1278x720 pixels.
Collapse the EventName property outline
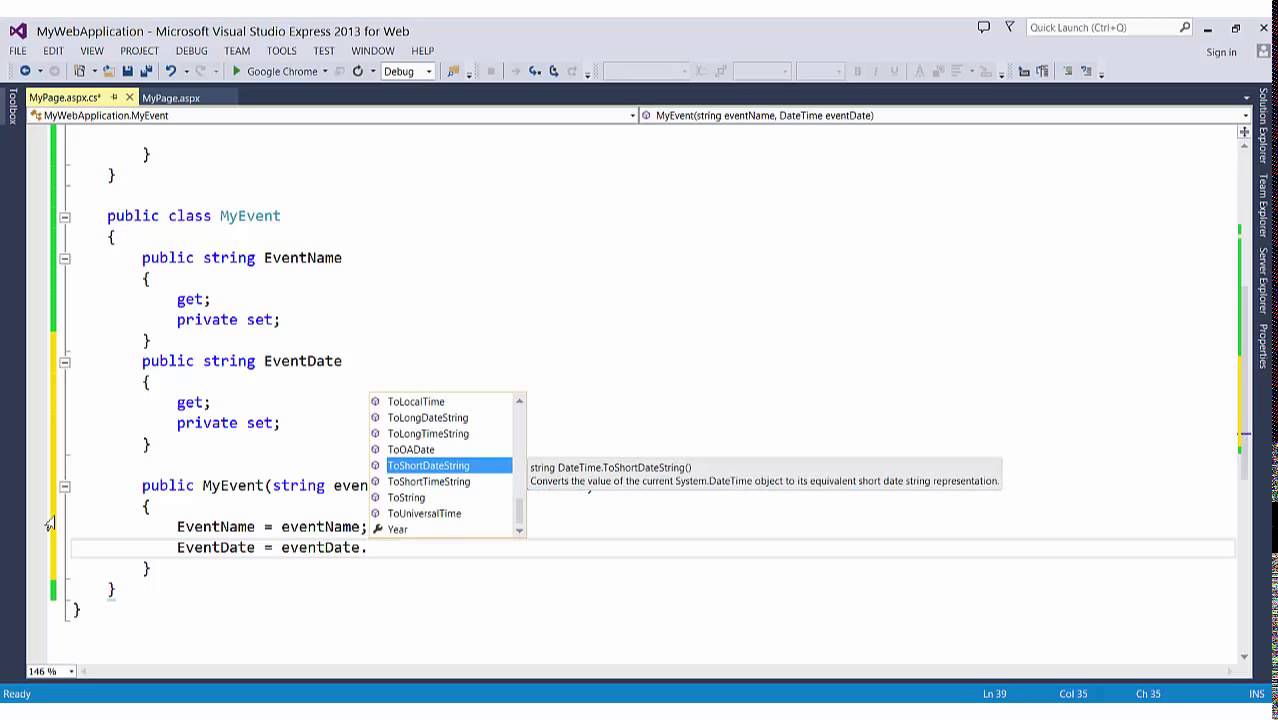coord(65,258)
